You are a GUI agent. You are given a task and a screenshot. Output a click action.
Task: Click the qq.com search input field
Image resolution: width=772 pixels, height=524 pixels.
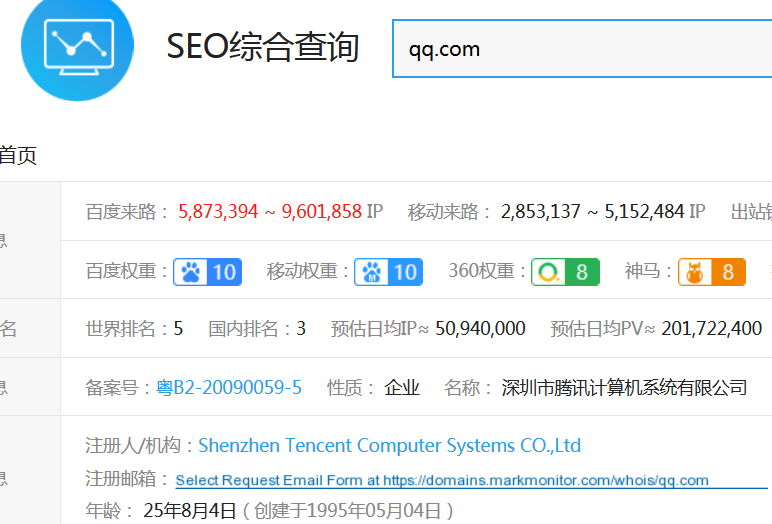[x=582, y=49]
